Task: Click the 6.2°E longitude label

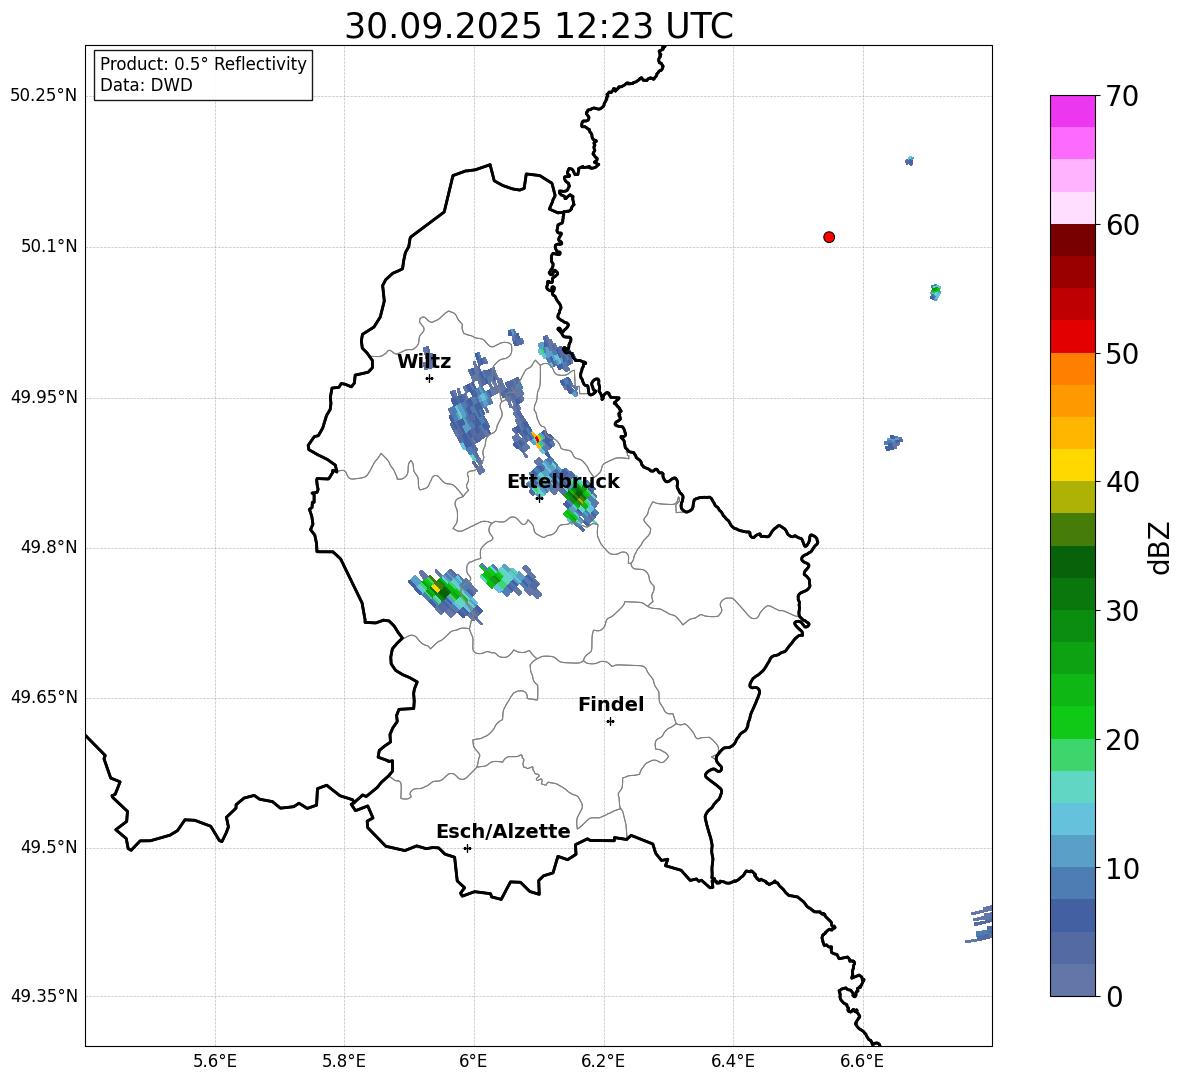Action: 603,1062
